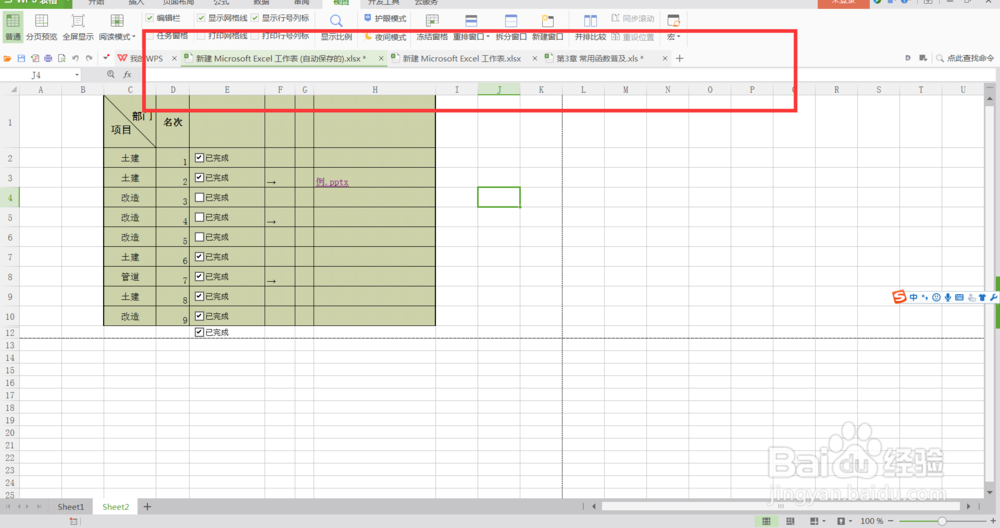Image resolution: width=1000 pixels, height=528 pixels.
Task: Toggle 已完成 checkbox in row 6
Action: [200, 237]
